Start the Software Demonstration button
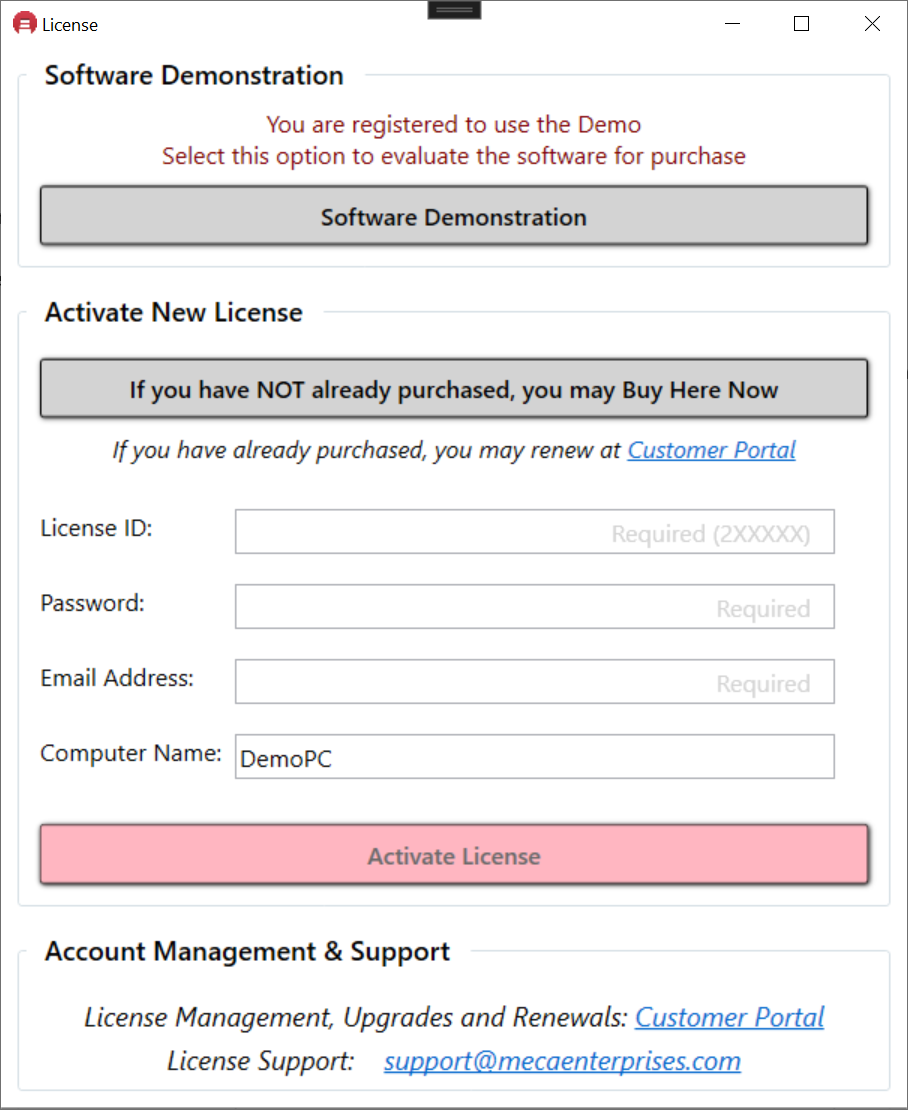Screen dimensions: 908x1110 (454, 216)
